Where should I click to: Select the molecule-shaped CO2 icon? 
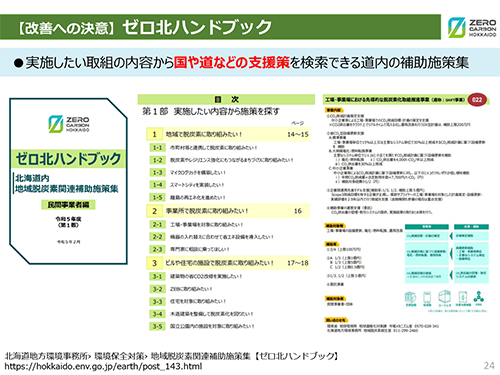[x=479, y=296]
